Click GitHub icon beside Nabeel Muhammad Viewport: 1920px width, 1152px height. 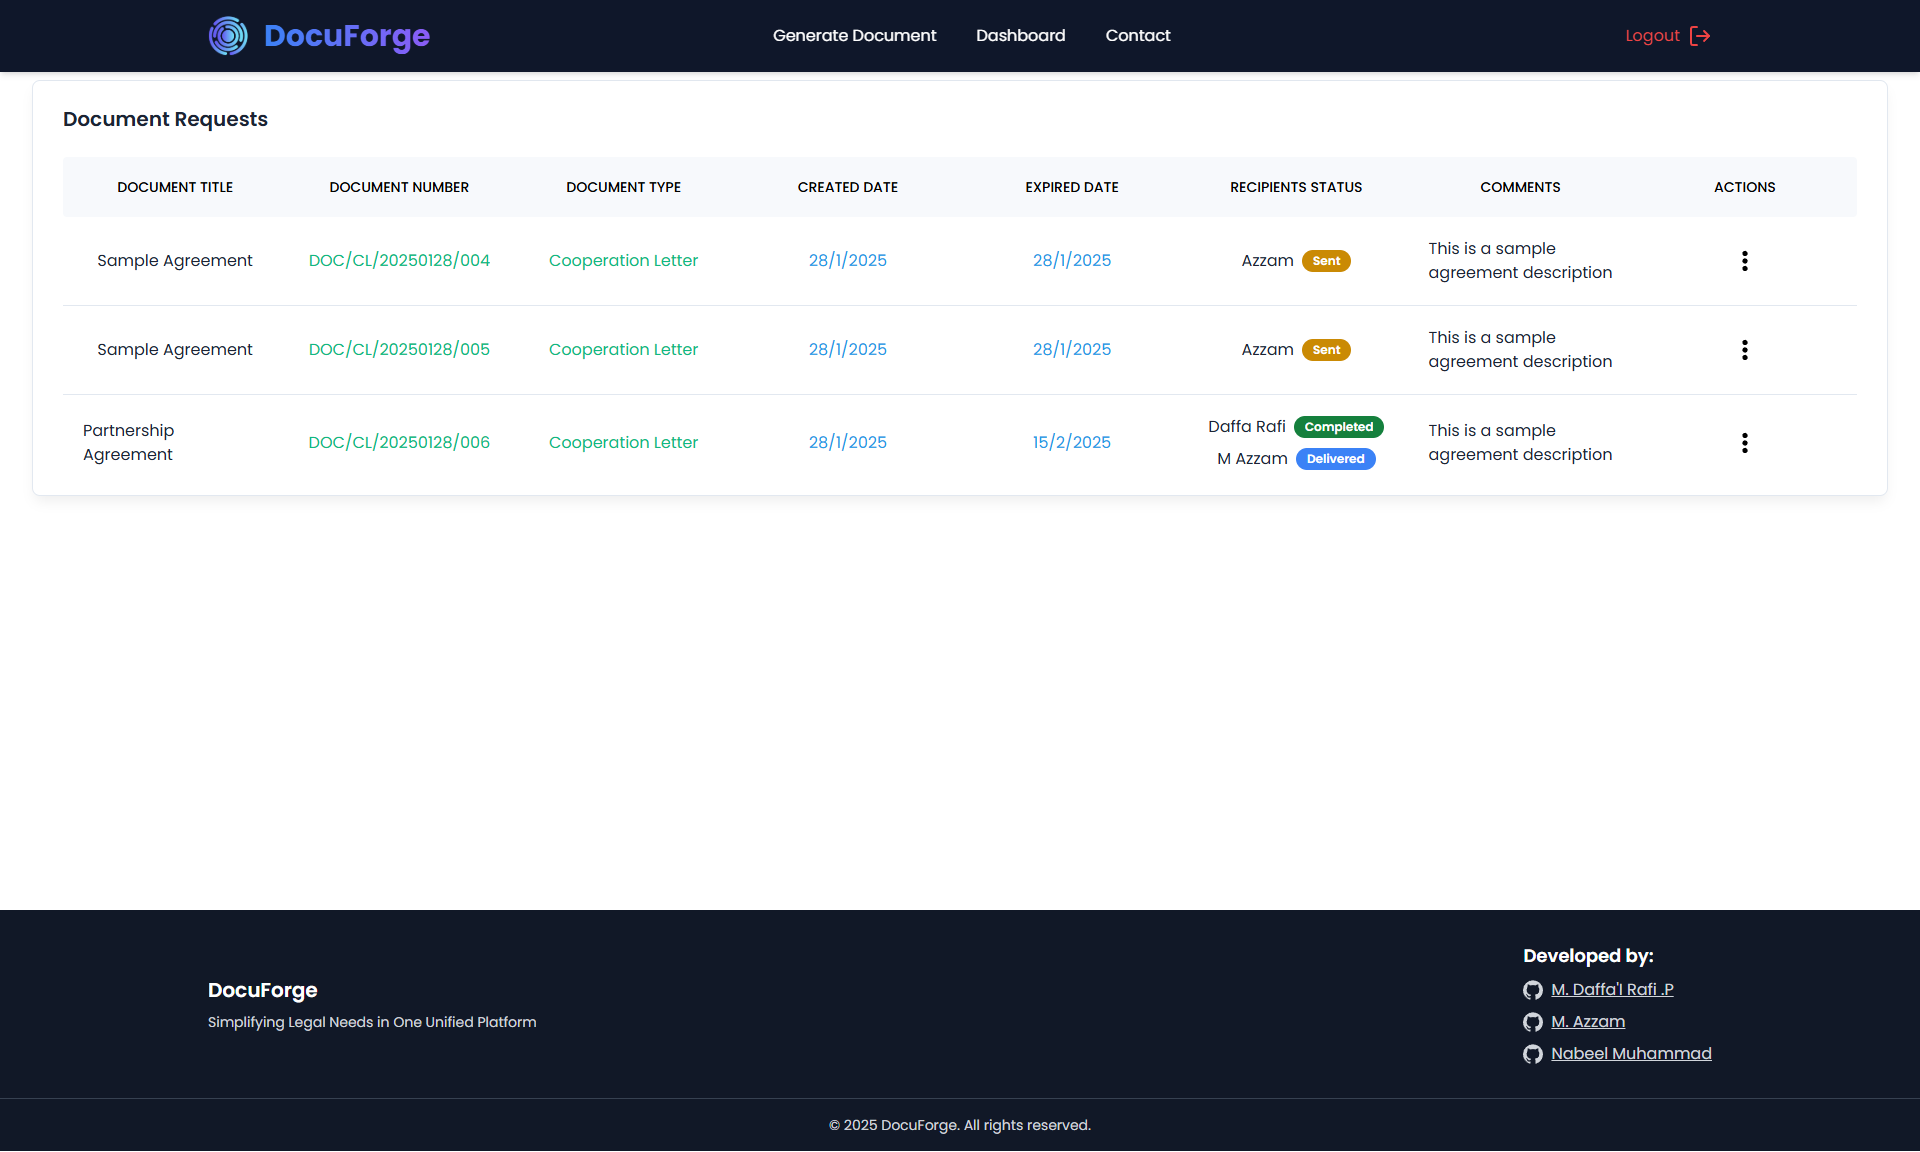pos(1532,1054)
